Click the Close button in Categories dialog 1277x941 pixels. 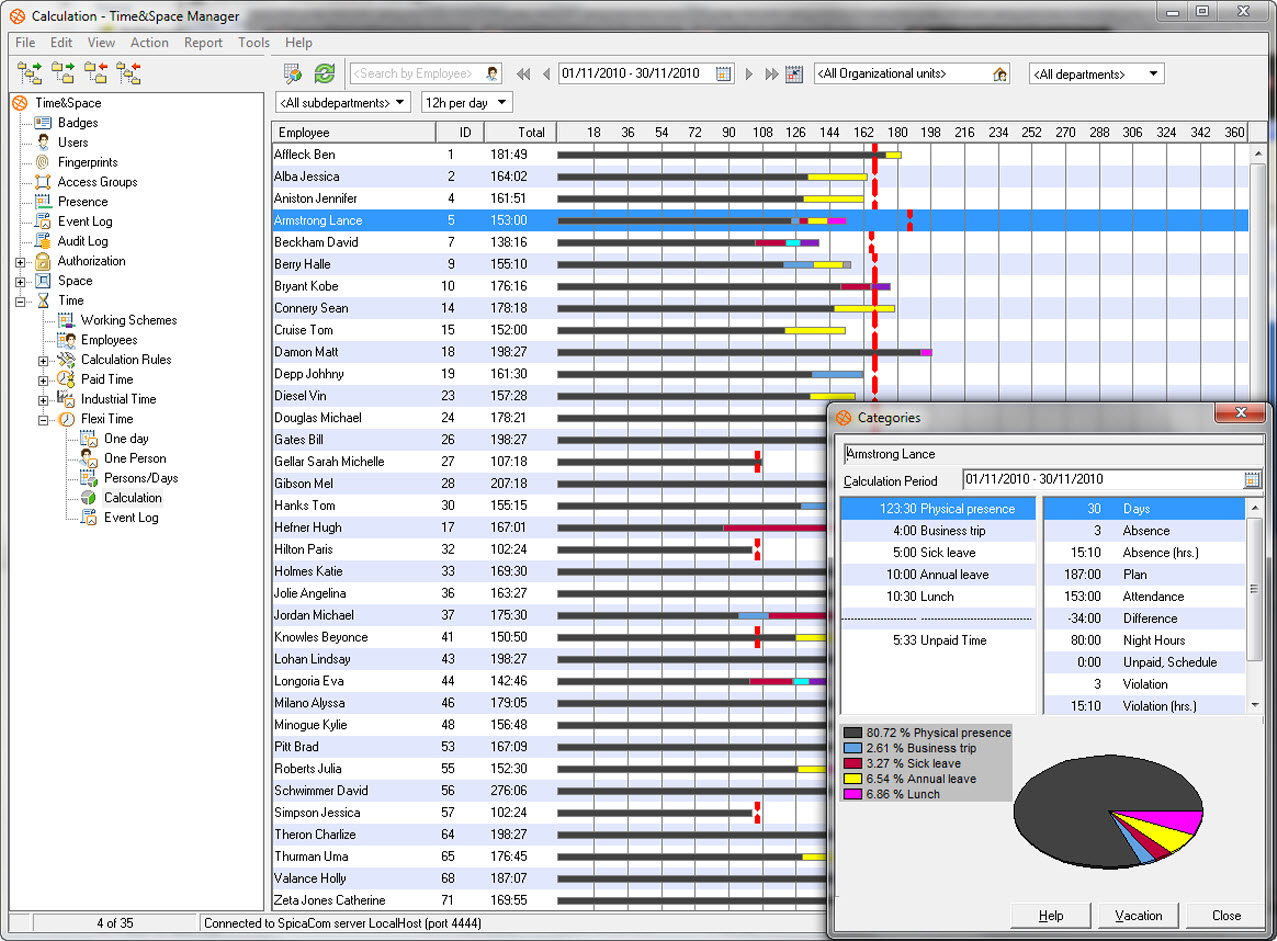tap(1226, 915)
